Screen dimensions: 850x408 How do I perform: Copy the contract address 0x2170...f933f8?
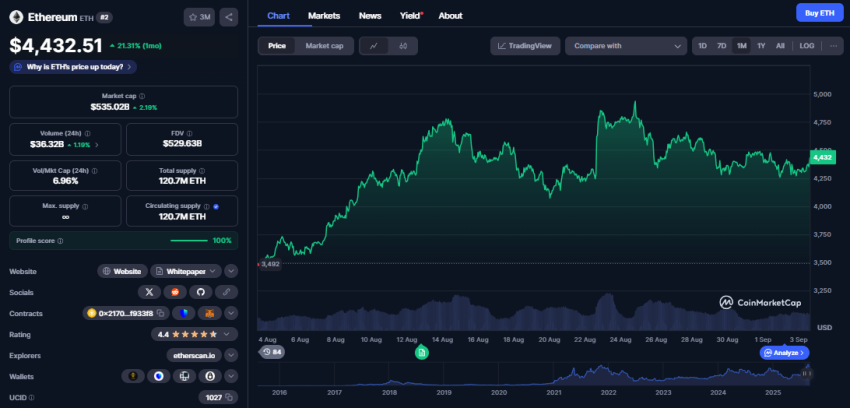160,313
